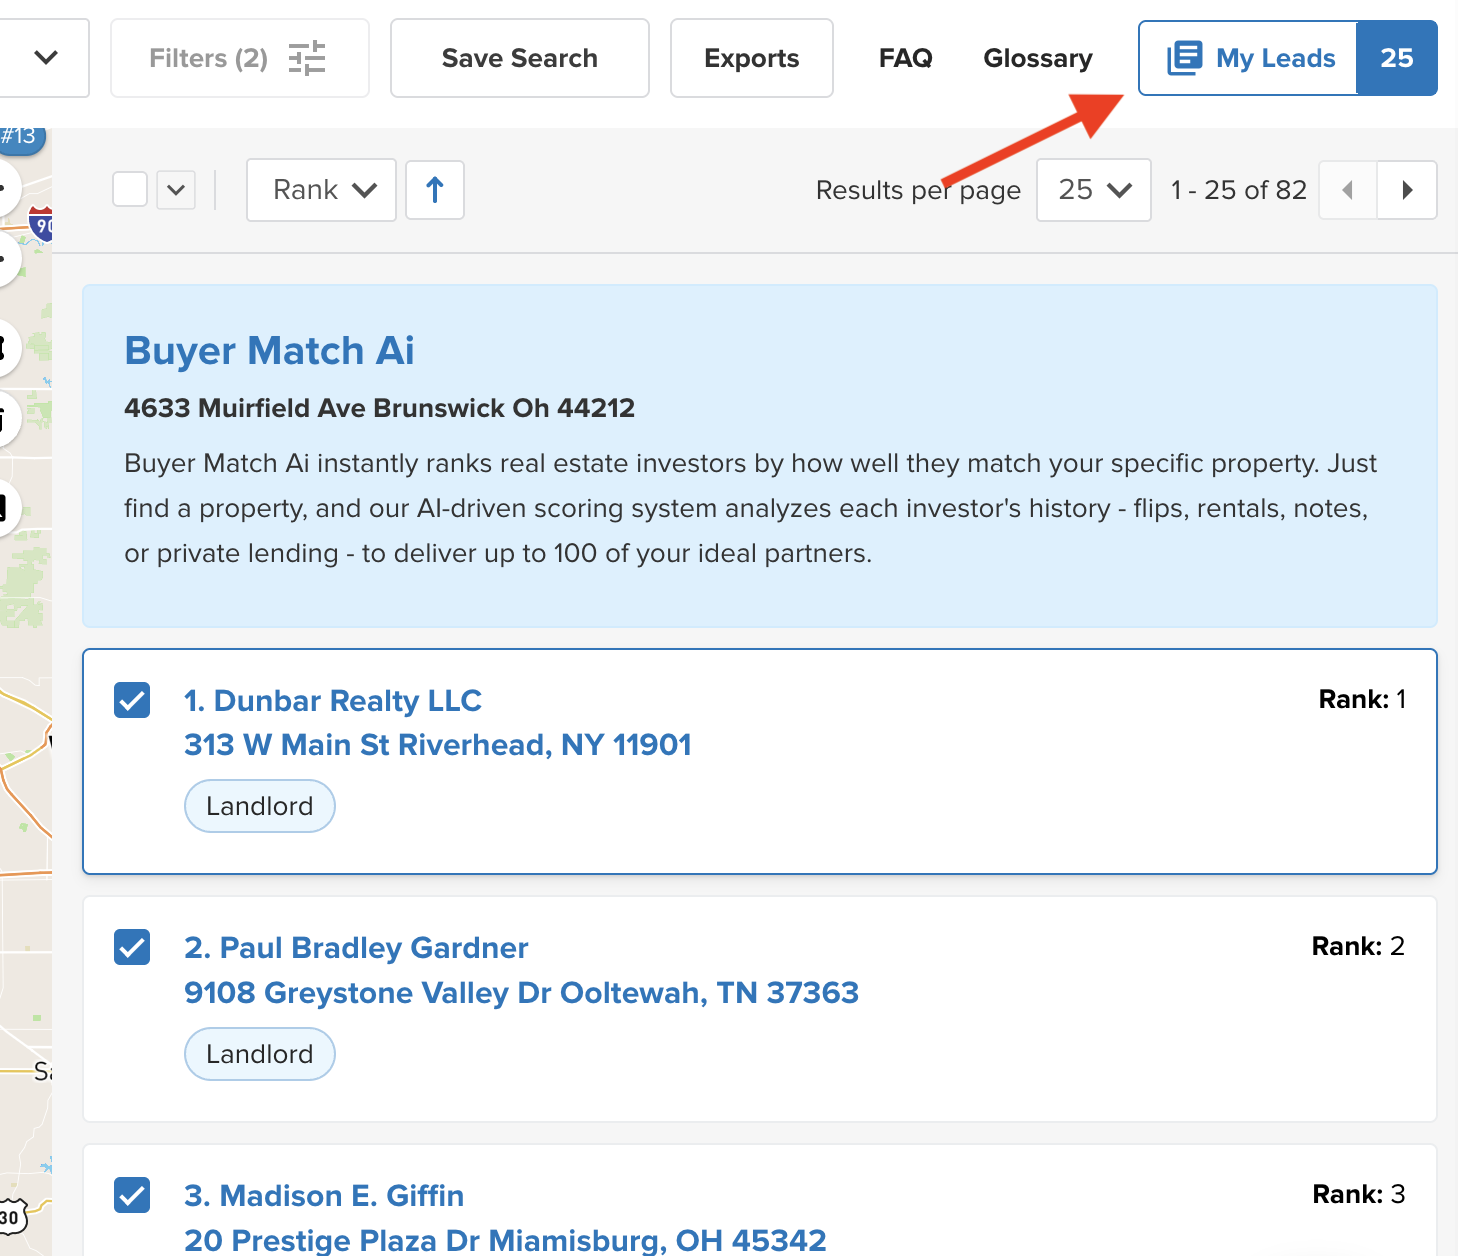Open Paul Bradley Gardner investor profile
The width and height of the screenshot is (1458, 1256).
(x=356, y=948)
